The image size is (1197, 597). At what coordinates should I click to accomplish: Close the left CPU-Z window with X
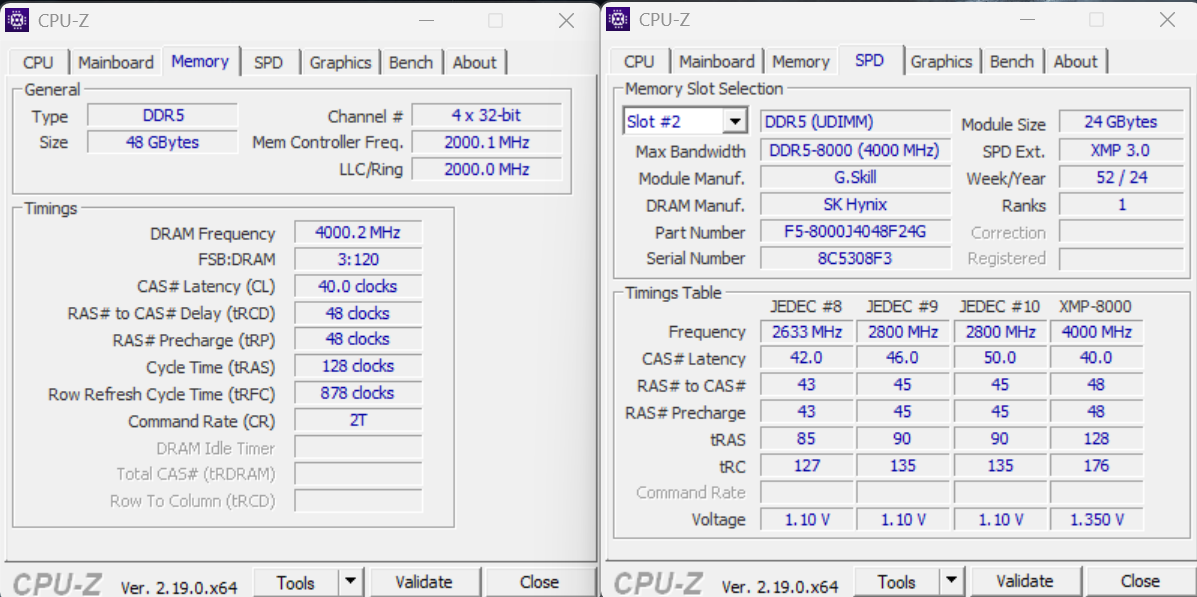[566, 21]
